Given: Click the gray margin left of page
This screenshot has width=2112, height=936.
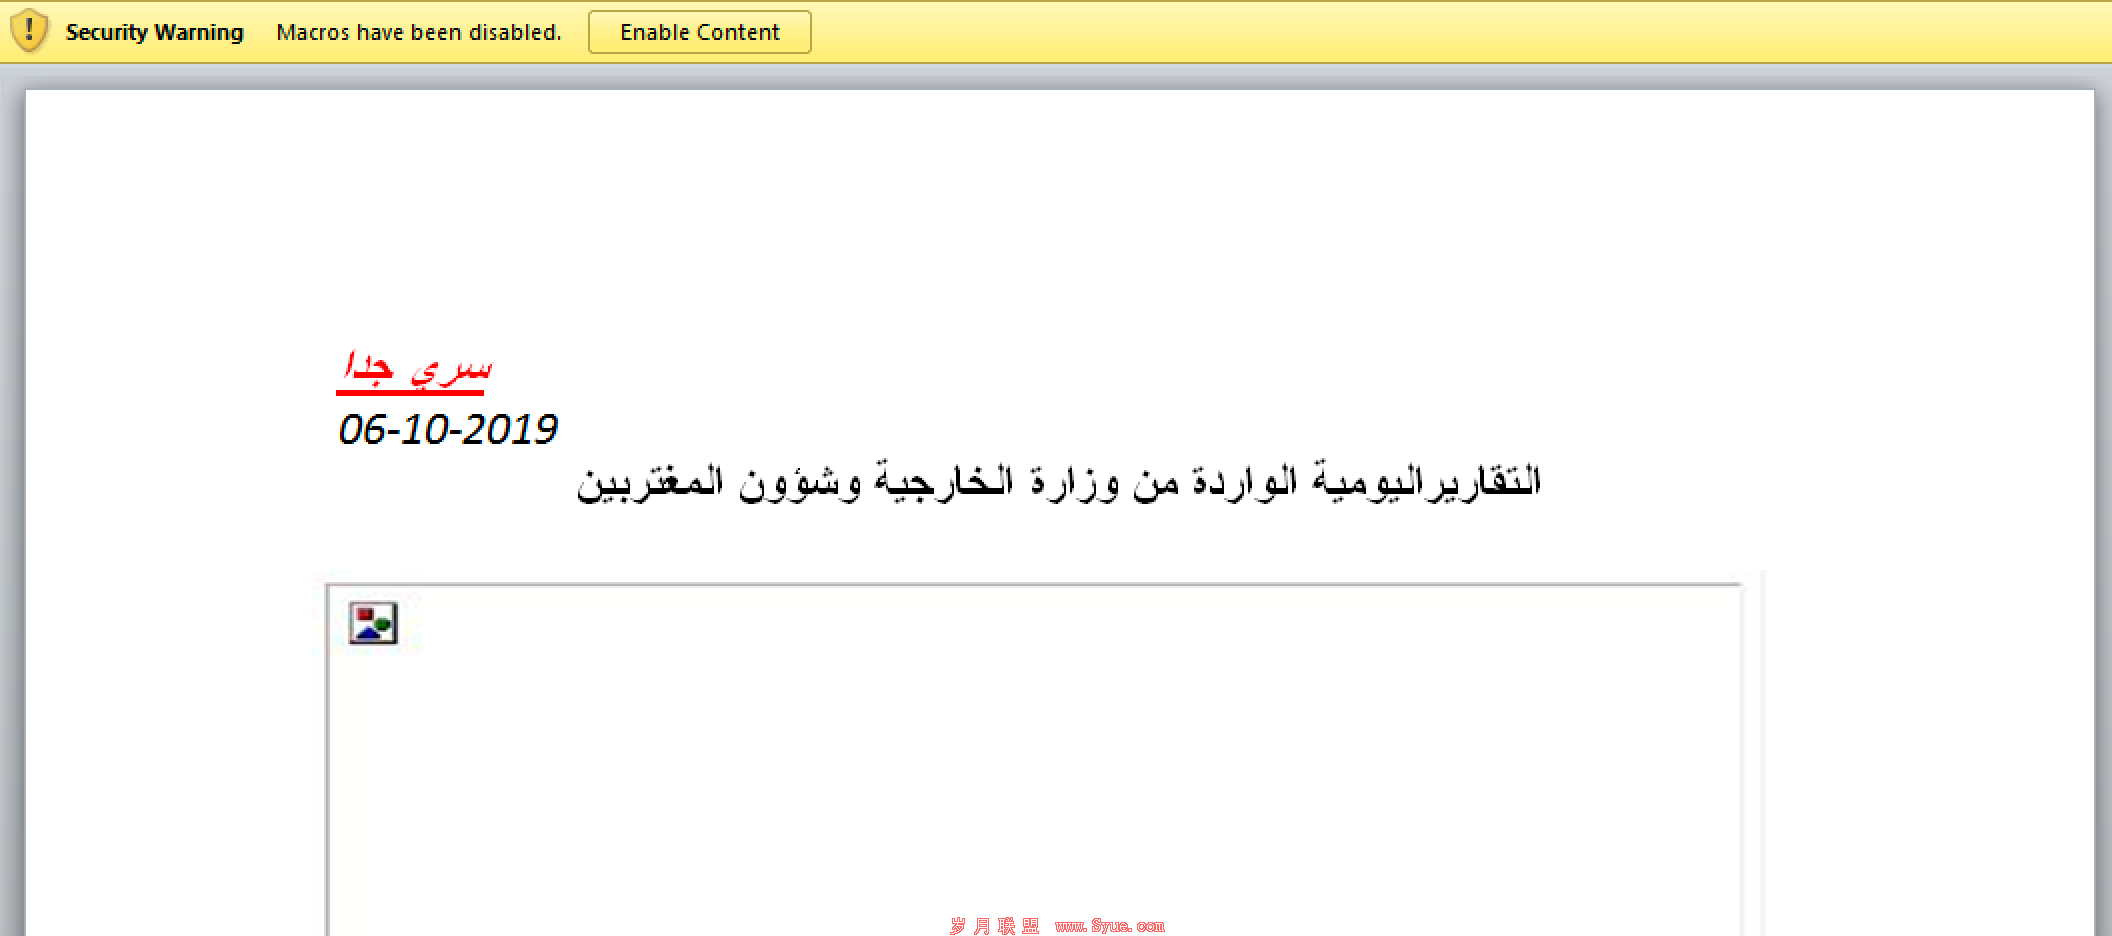Looking at the screenshot, I should 12,500.
